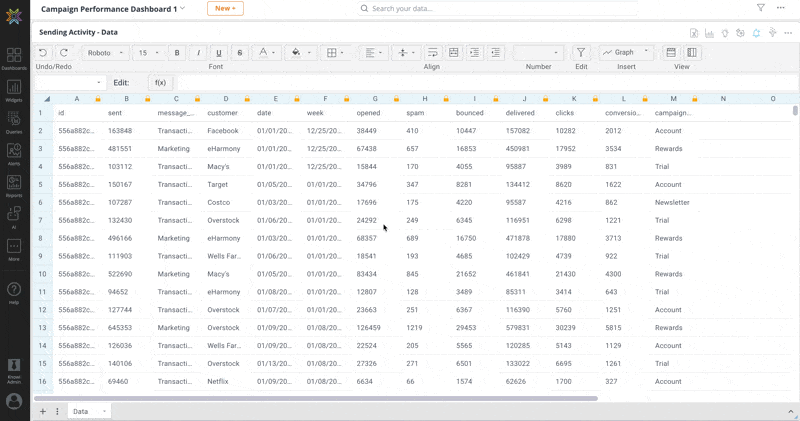This screenshot has height=421, width=800.
Task: Toggle italic formatting
Action: pyautogui.click(x=198, y=53)
